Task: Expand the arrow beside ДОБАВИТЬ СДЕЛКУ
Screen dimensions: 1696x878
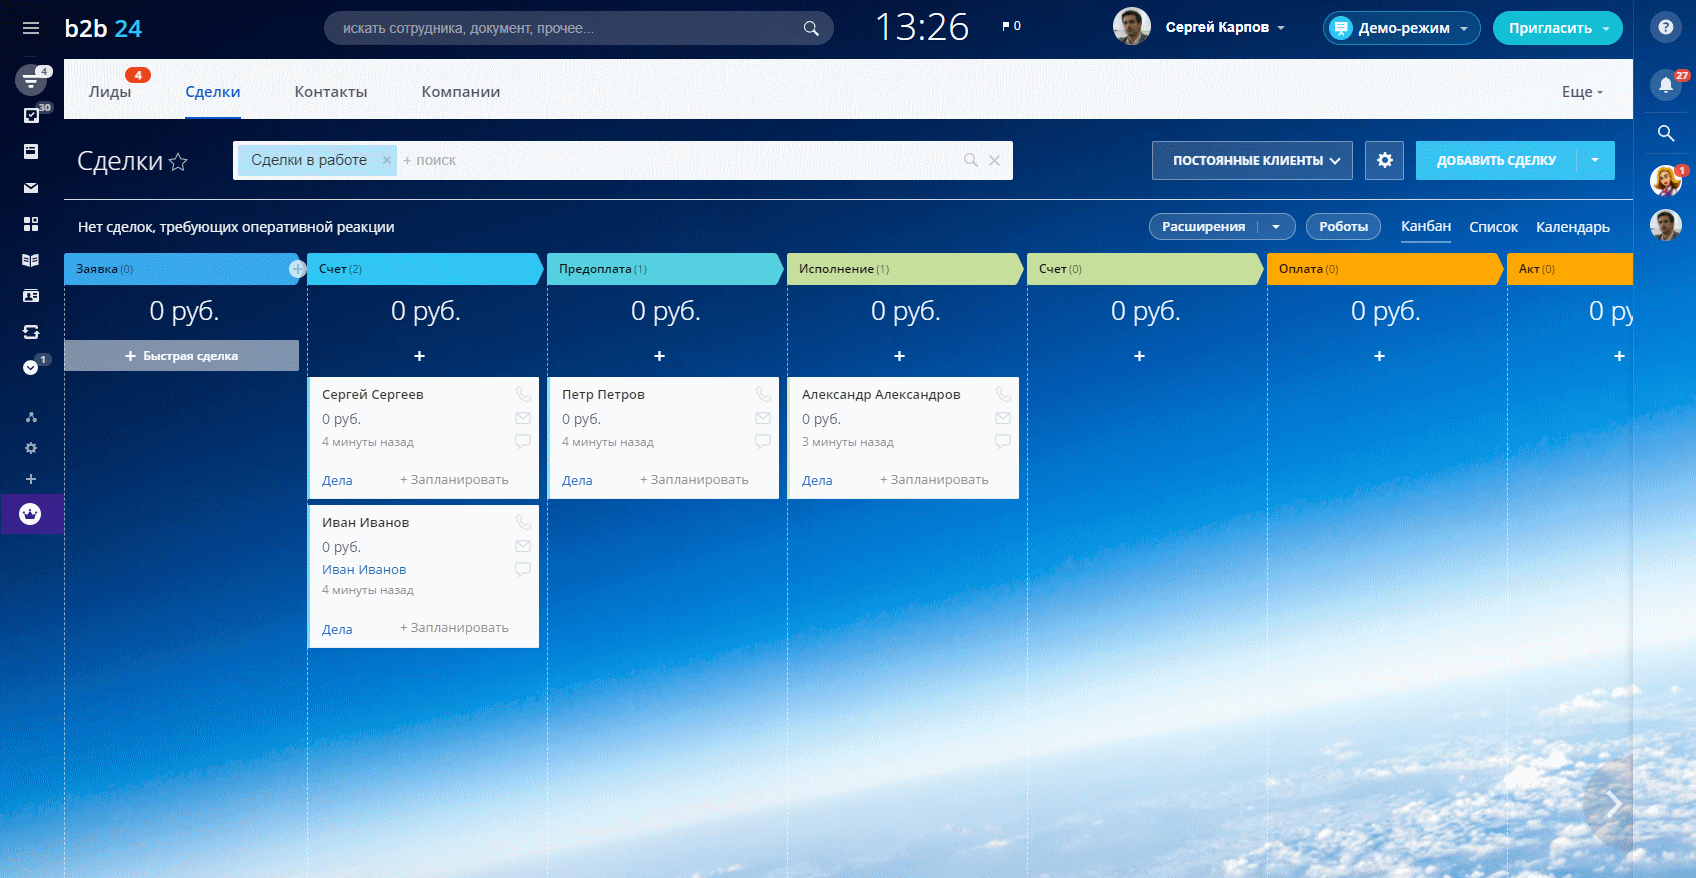Action: click(1595, 160)
